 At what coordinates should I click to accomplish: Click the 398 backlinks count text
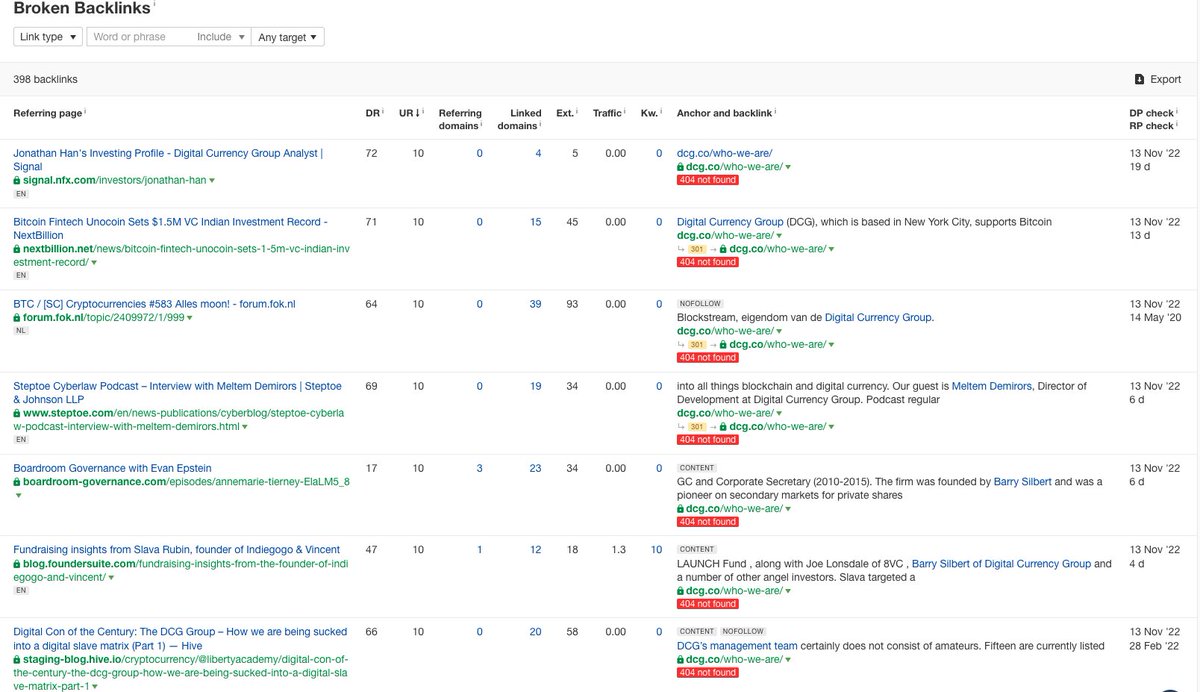tap(45, 79)
